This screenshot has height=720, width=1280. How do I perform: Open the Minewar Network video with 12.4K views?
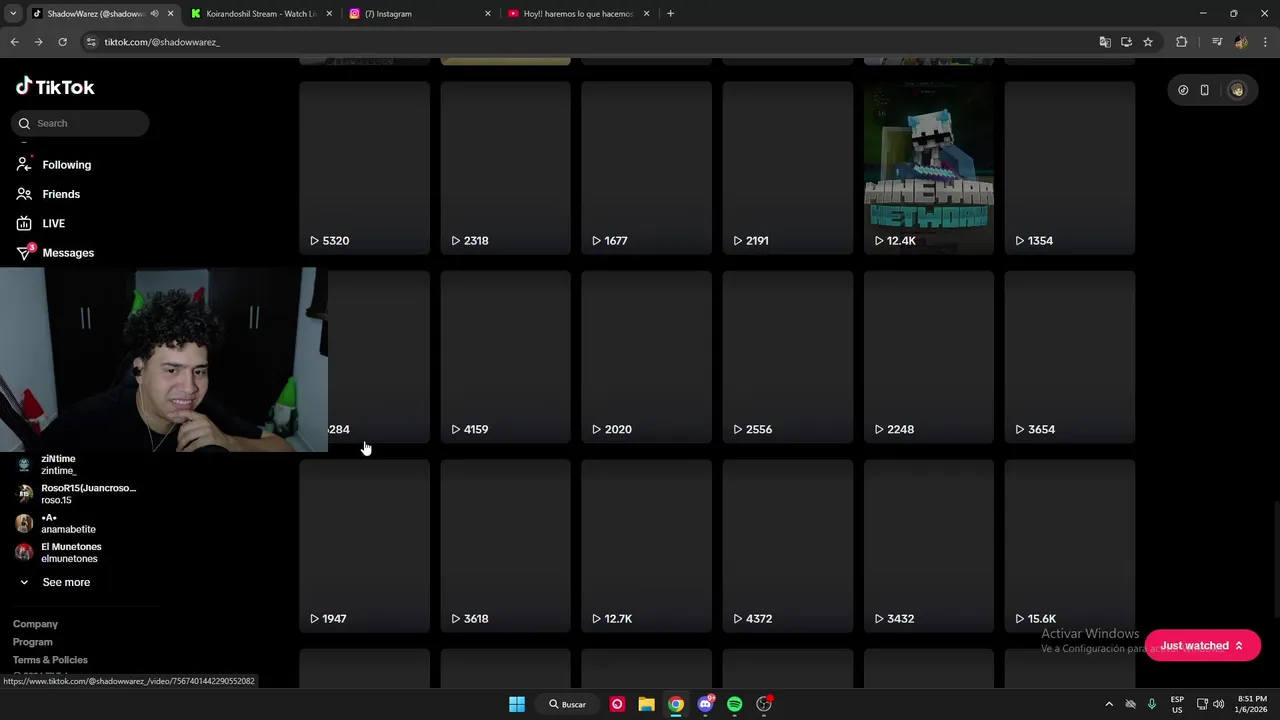pos(928,167)
